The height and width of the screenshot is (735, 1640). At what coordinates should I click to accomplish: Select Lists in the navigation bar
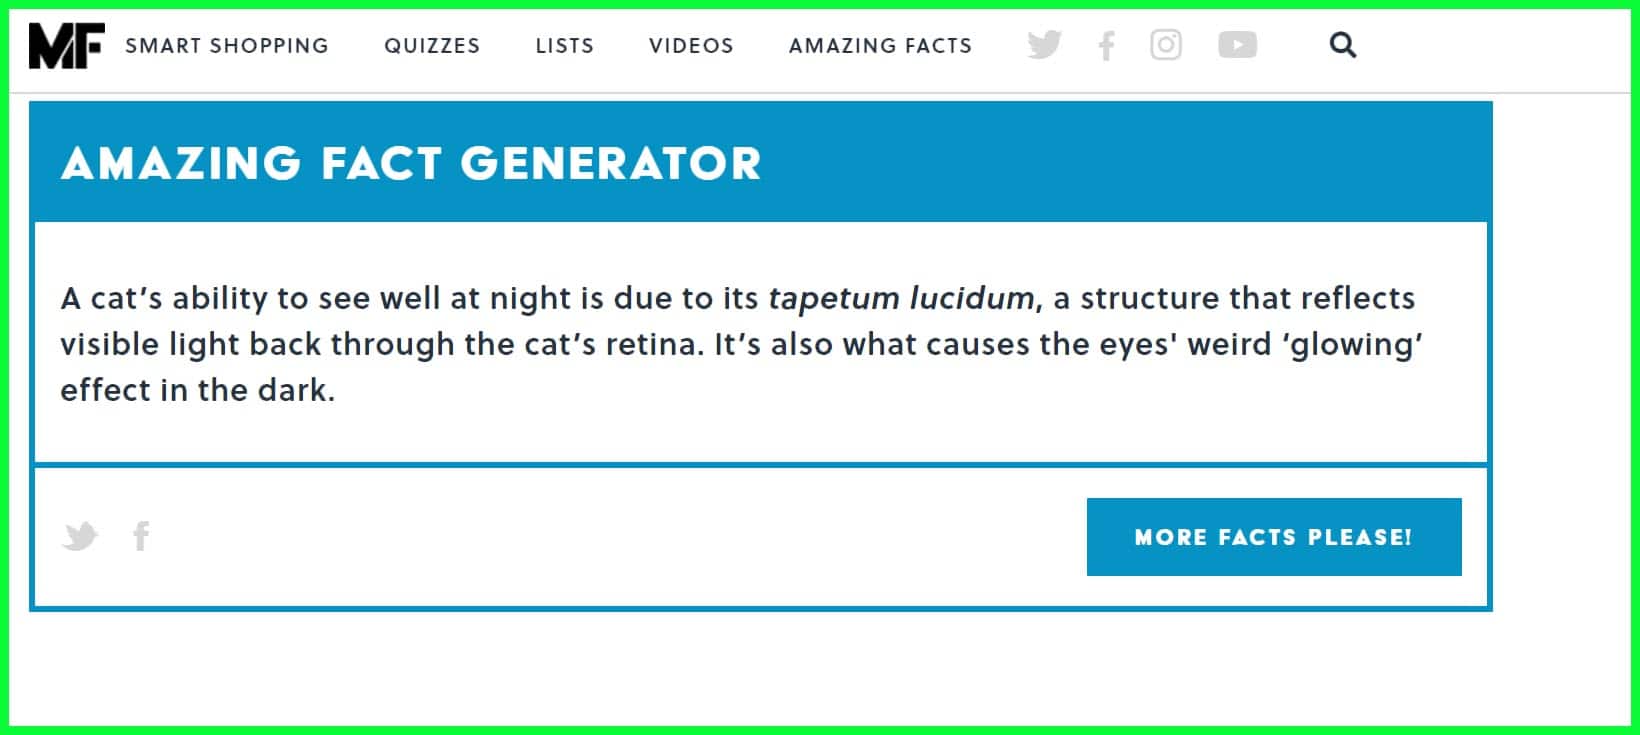(564, 46)
